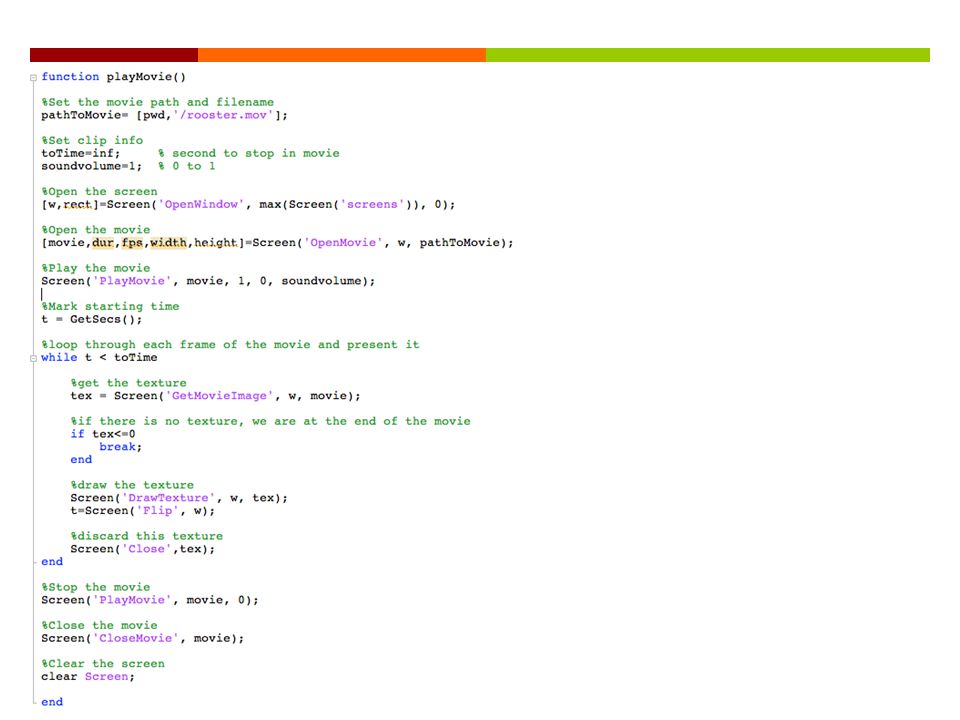This screenshot has width=960, height=720.
Task: Click the string 'Close' in Screen('Close',tex)
Action: point(146,549)
